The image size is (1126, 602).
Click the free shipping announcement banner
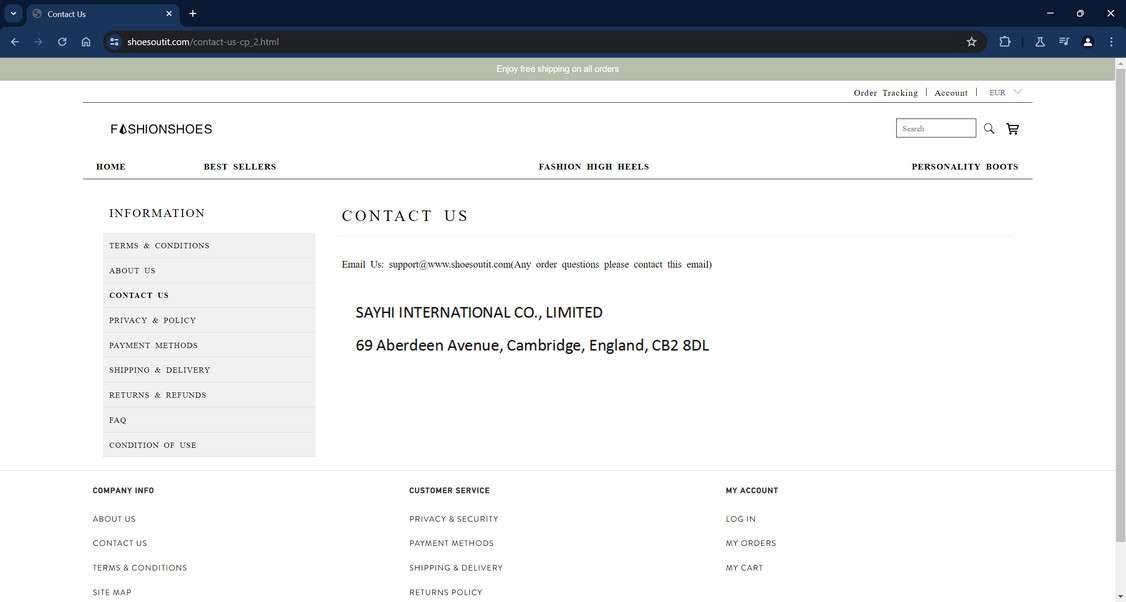point(557,69)
